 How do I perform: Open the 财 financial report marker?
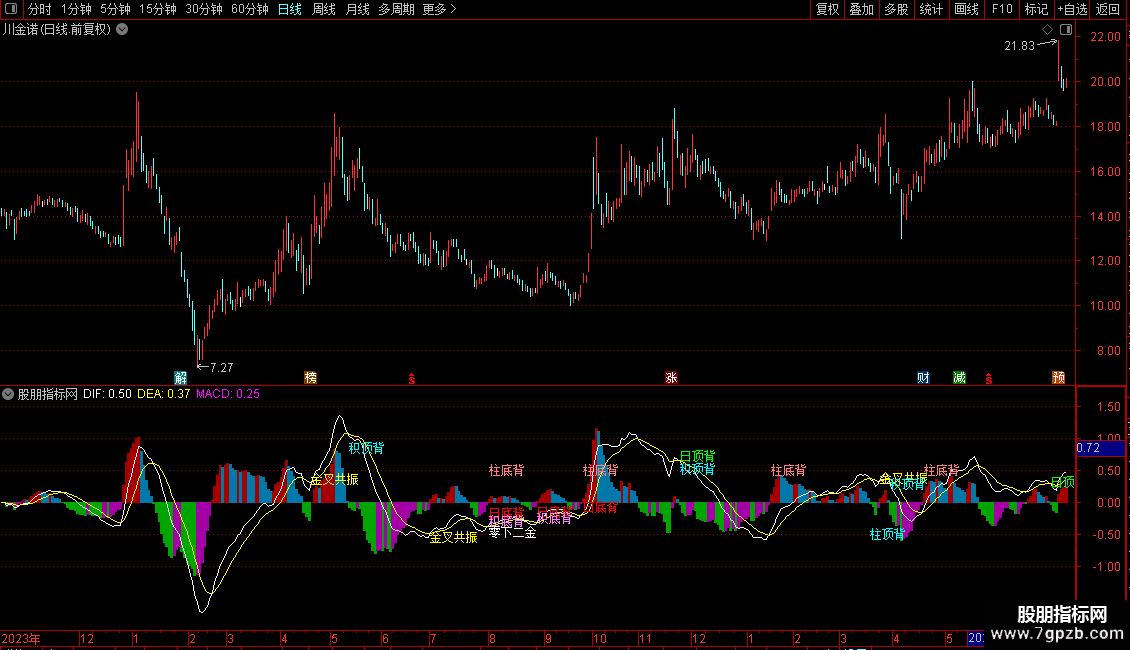coord(923,378)
